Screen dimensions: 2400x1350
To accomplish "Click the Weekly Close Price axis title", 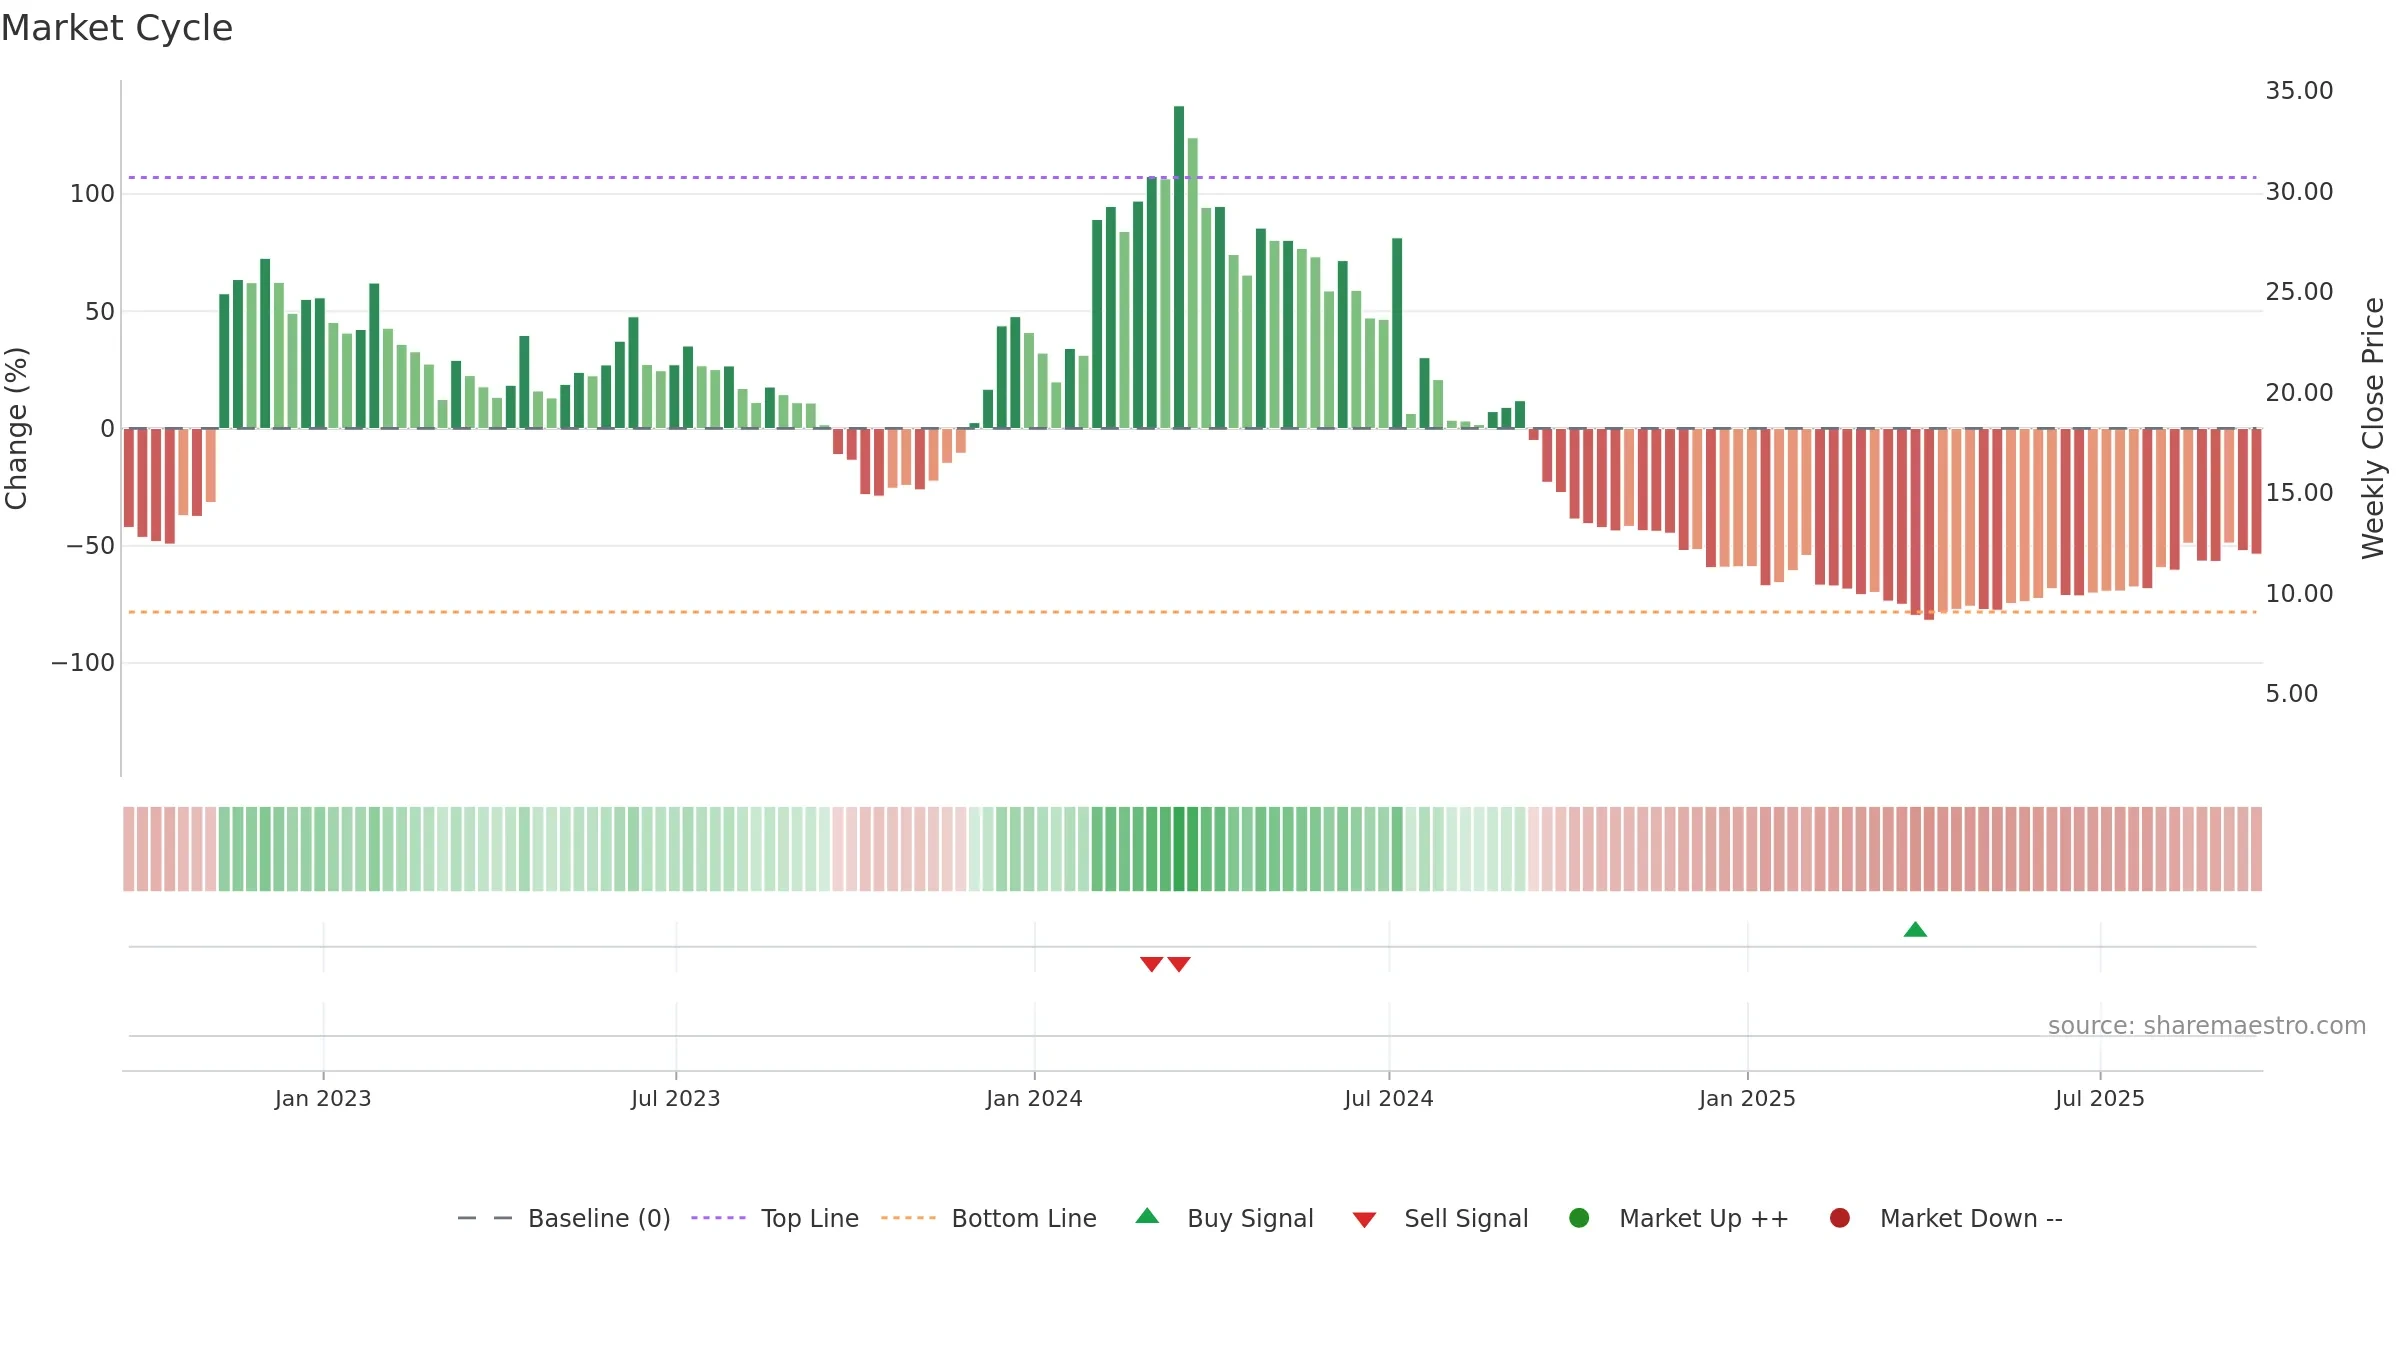I will [2373, 428].
